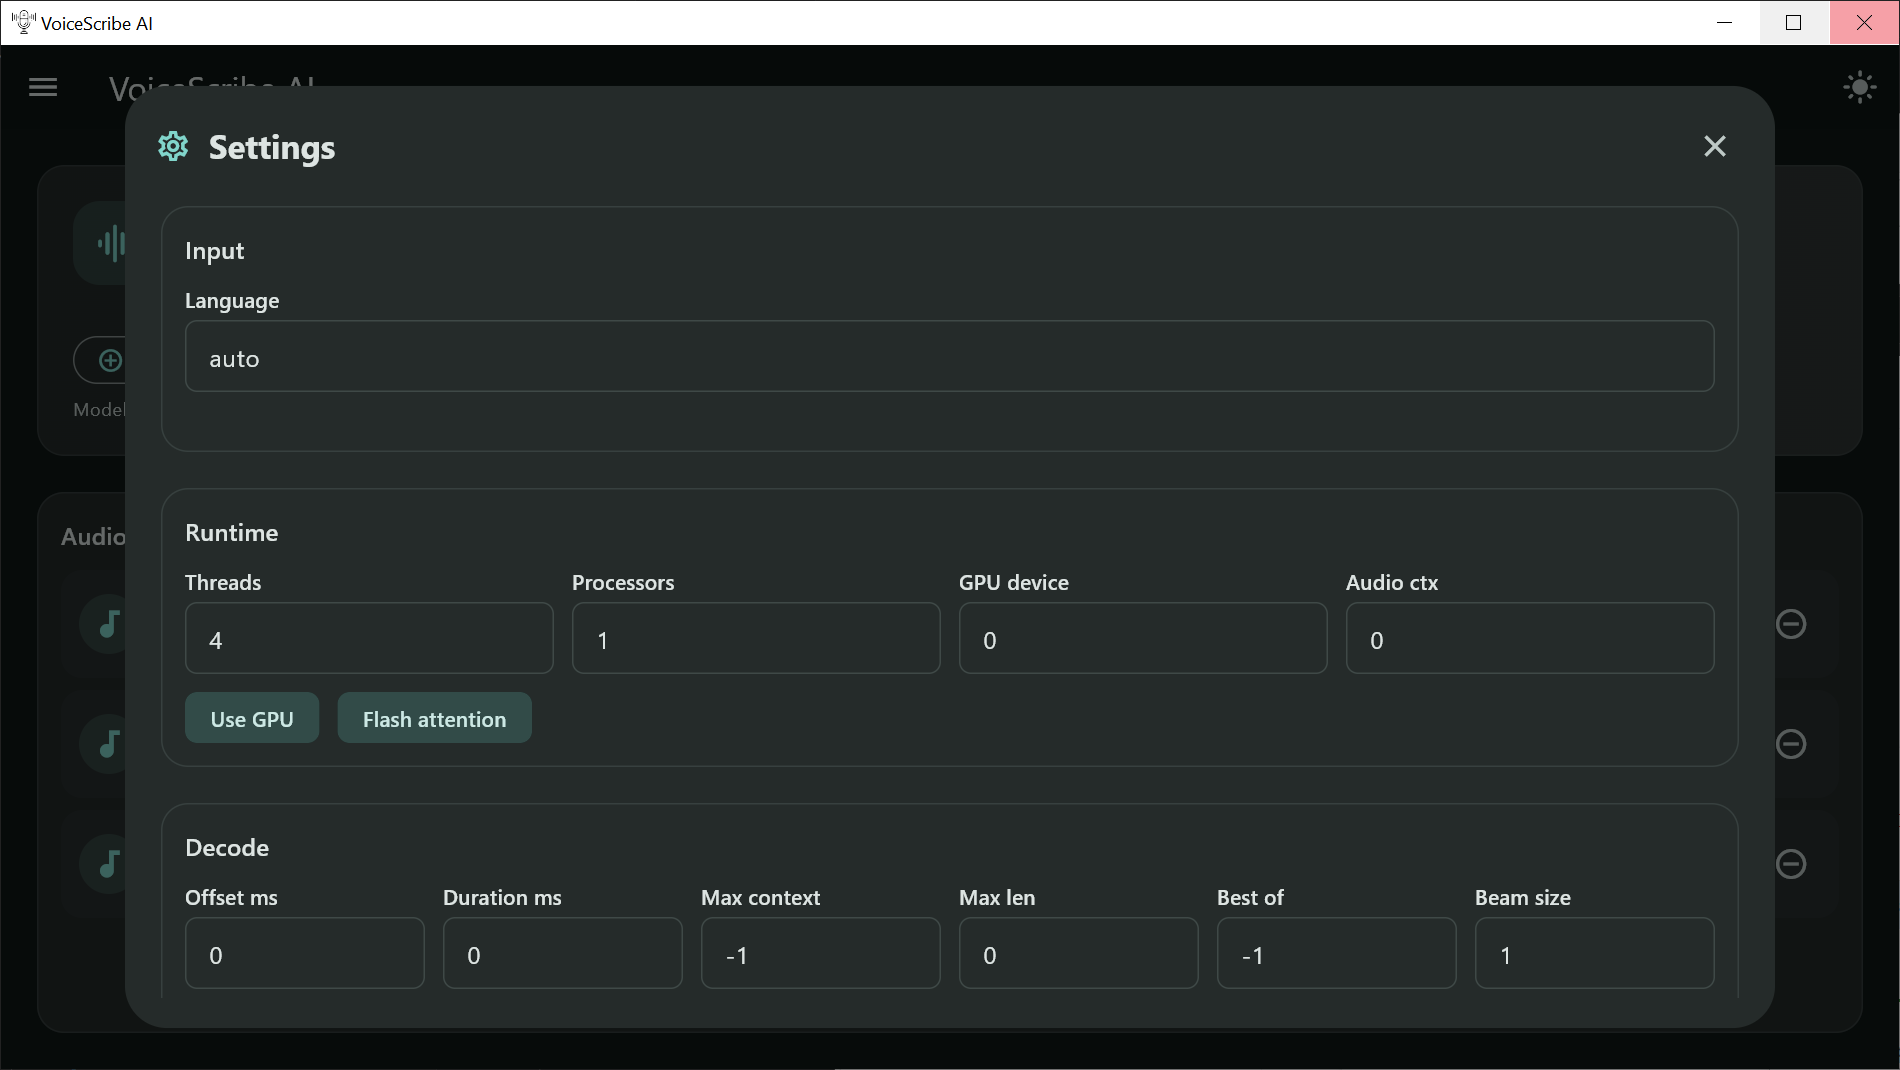
Task: Click the Best of field
Action: (x=1336, y=953)
